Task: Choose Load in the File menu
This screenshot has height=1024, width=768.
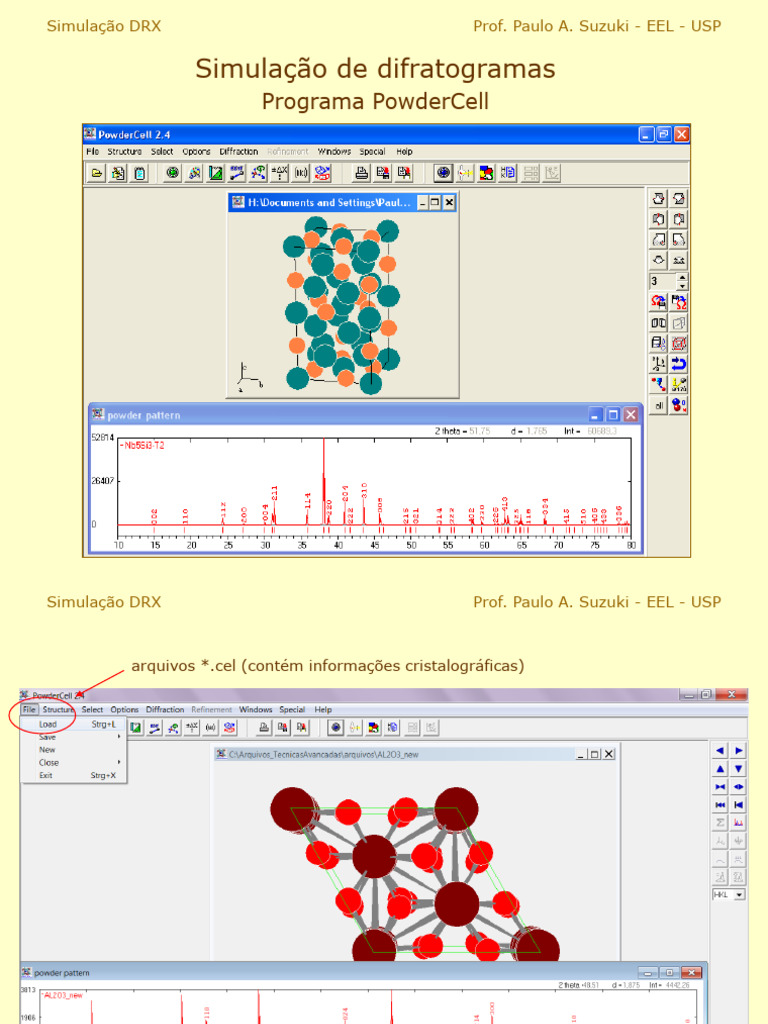Action: (74, 724)
